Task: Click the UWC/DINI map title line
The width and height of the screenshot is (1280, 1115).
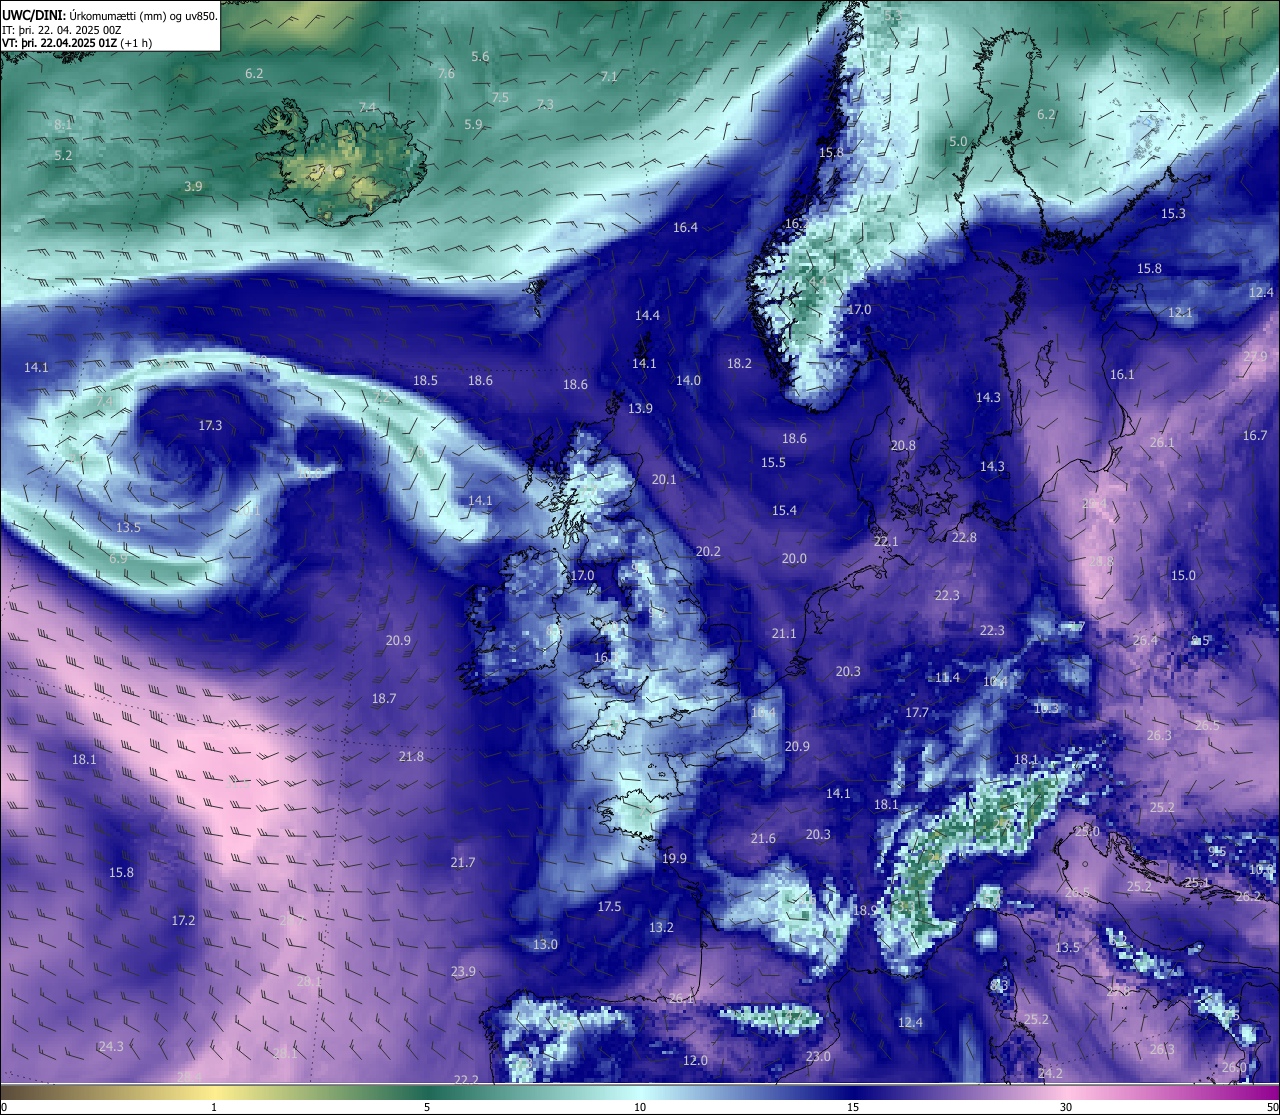Action: pos(109,16)
